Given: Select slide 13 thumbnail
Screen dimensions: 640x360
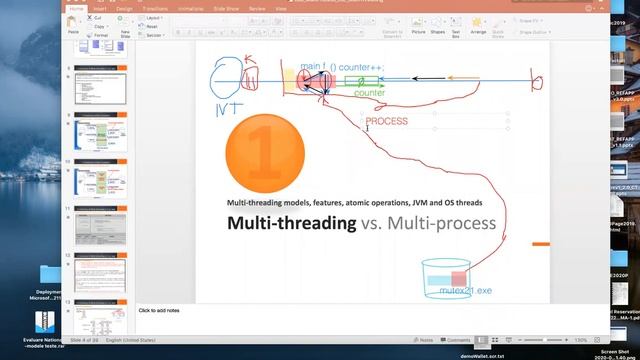Looking at the screenshot, I should pyautogui.click(x=100, y=317).
